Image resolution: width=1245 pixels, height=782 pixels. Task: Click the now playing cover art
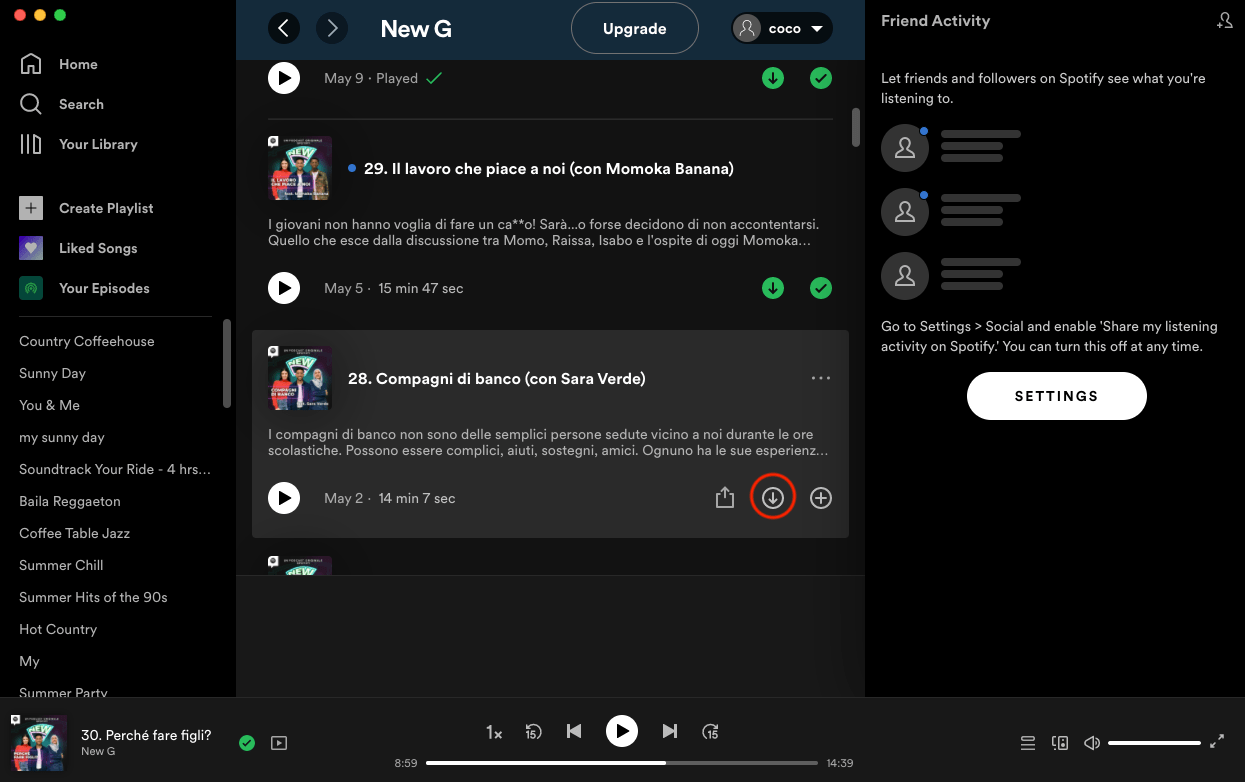tap(38, 743)
